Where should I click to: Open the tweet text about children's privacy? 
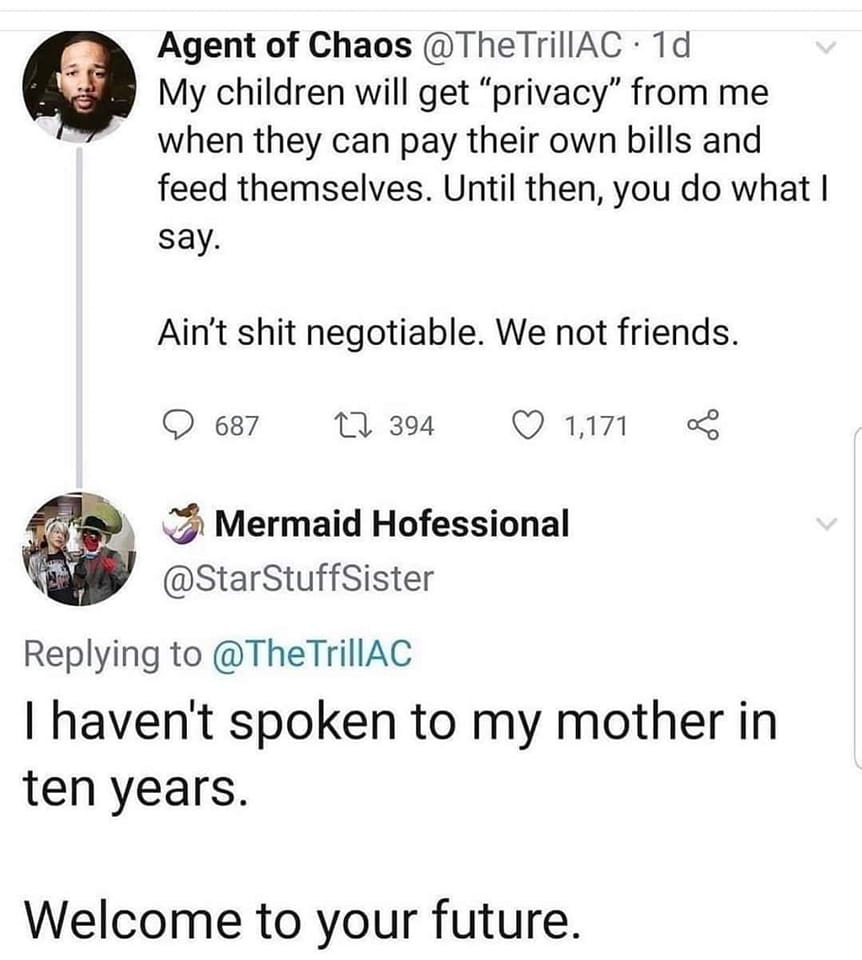pos(460,163)
